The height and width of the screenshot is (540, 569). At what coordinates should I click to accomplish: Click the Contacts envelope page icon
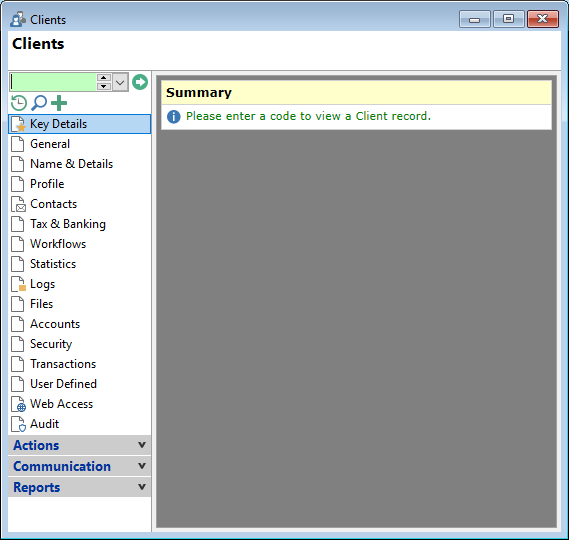18,204
